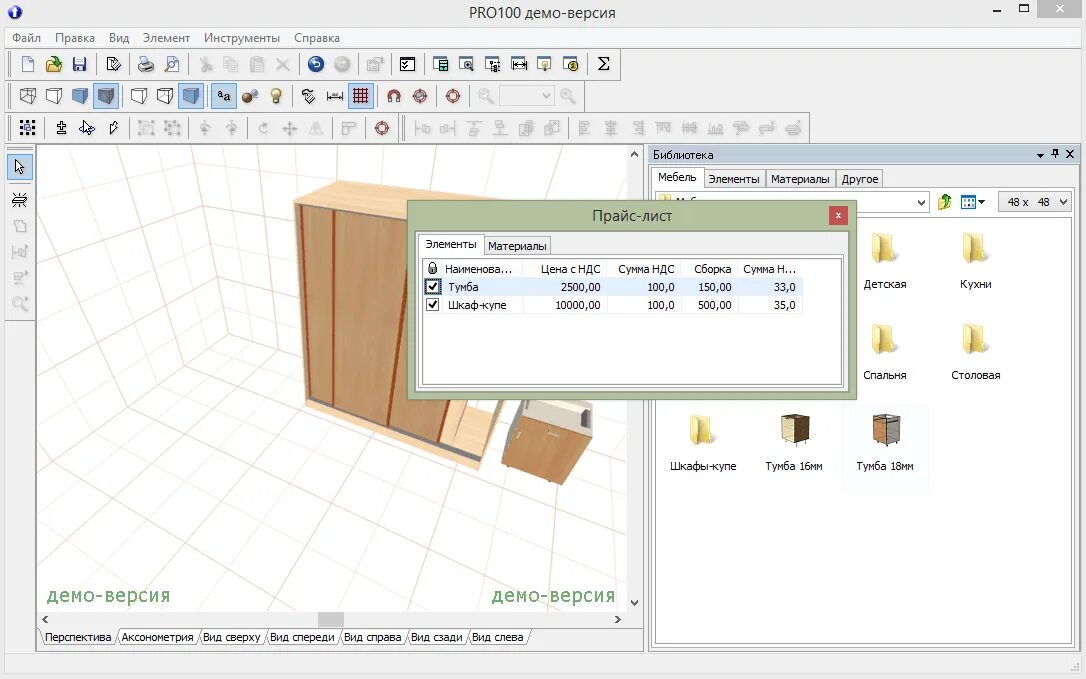Open the Кухни folder in the library
This screenshot has height=679, width=1086.
pos(975,261)
